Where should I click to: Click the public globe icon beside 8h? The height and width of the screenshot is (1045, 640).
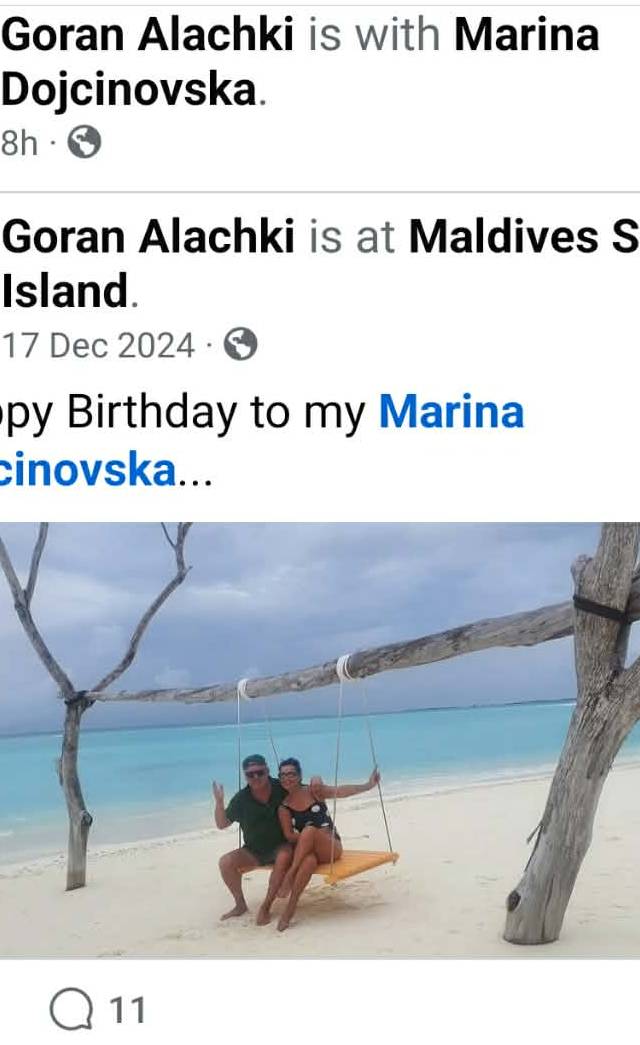[85, 142]
